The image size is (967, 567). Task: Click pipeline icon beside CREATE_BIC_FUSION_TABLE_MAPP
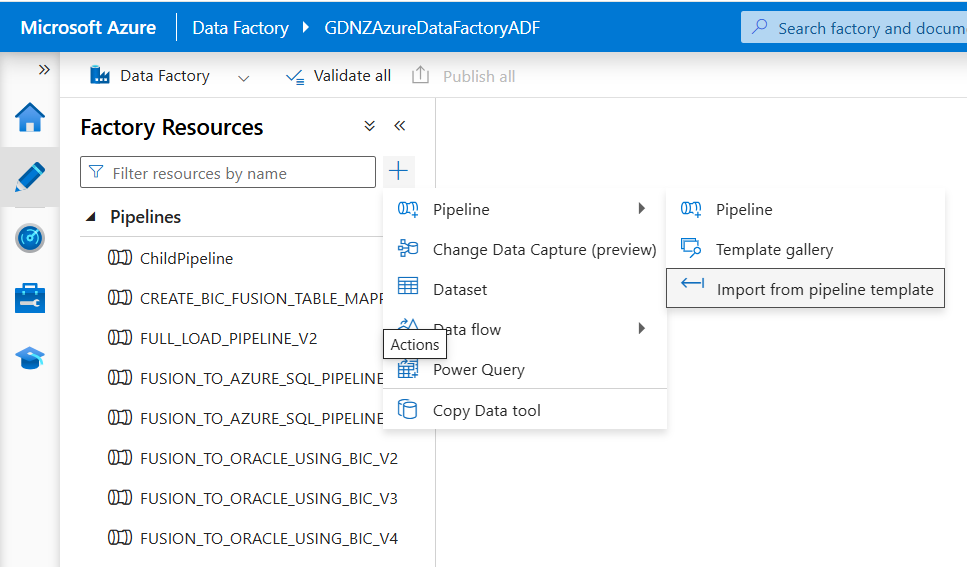pyautogui.click(x=120, y=298)
